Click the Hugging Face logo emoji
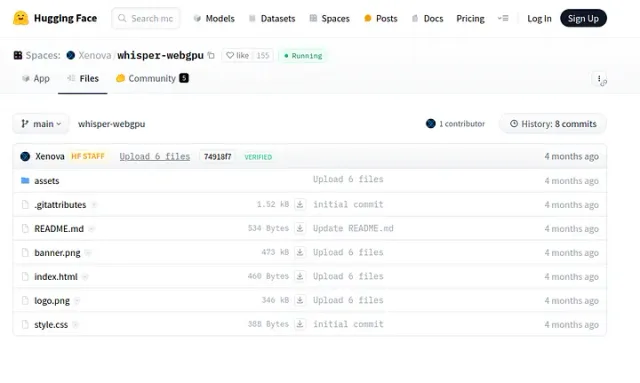The height and width of the screenshot is (383, 640). click(x=20, y=18)
